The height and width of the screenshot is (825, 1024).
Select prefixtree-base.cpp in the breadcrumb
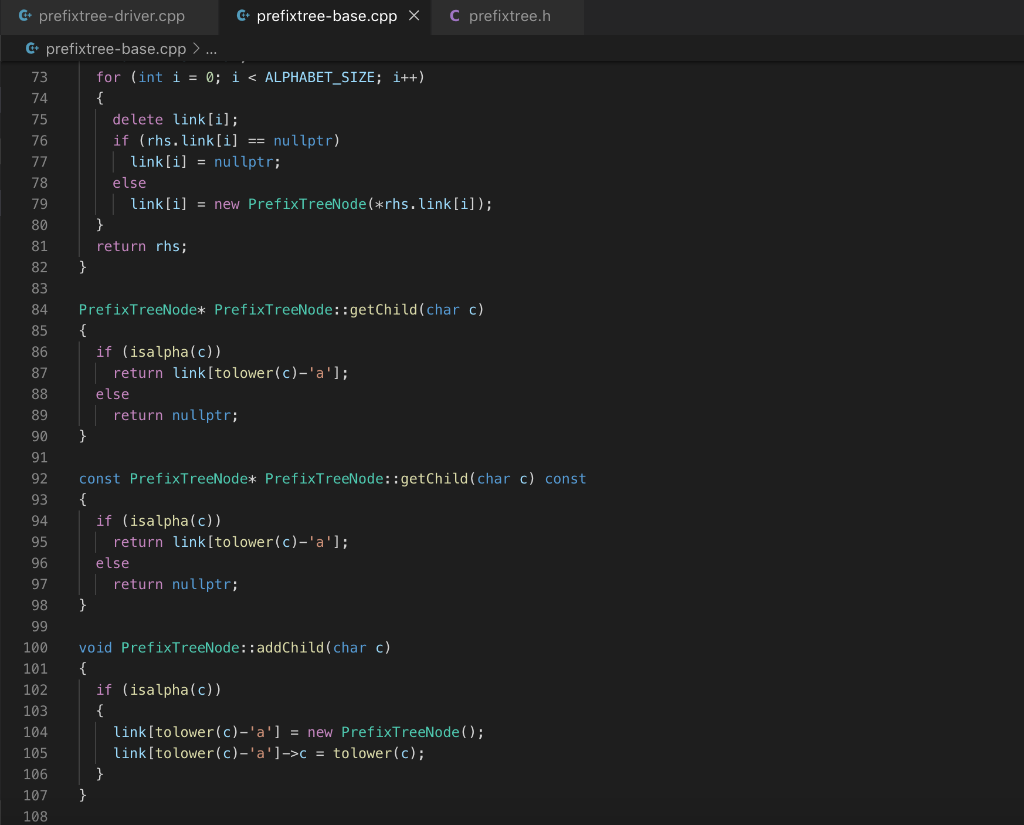[x=116, y=49]
